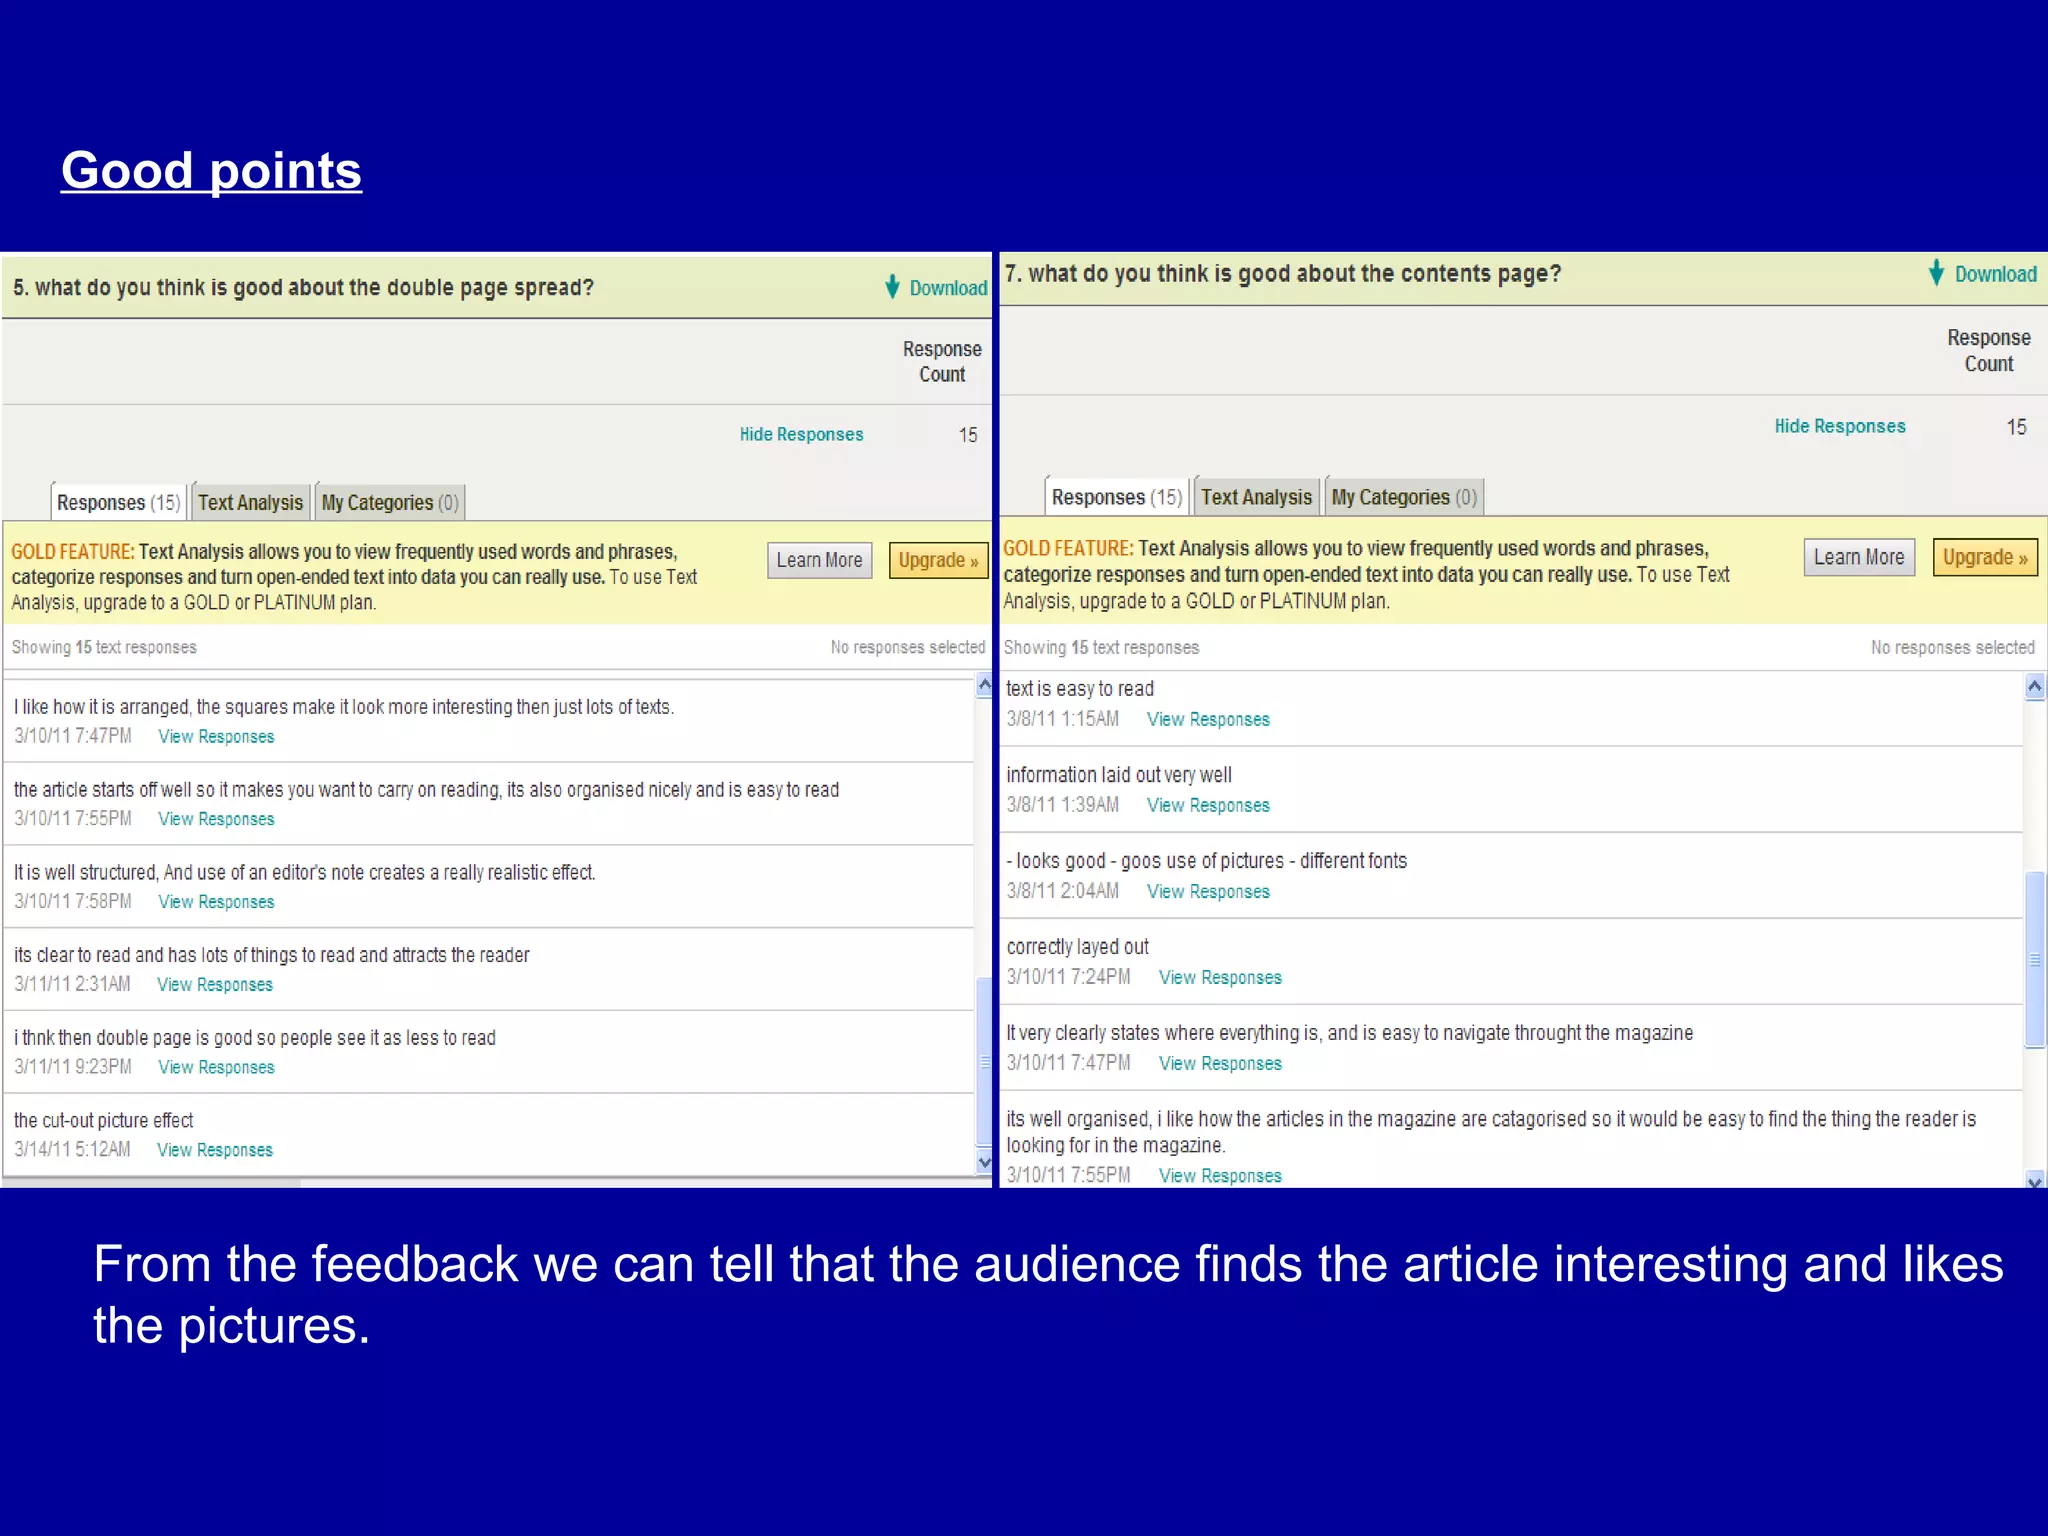Select response 'information laid out very well'
The image size is (2048, 1536).
(x=1119, y=775)
